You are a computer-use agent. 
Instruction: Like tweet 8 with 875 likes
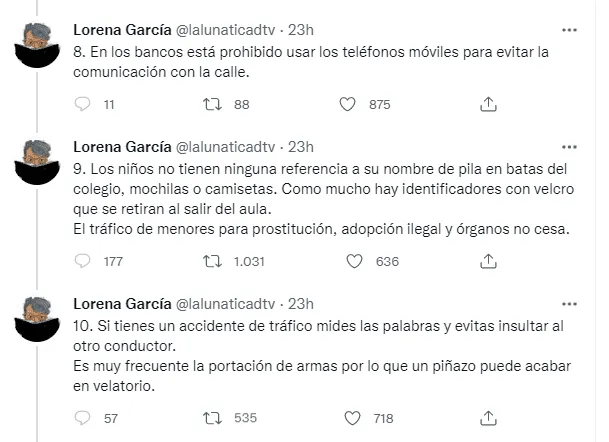point(348,104)
